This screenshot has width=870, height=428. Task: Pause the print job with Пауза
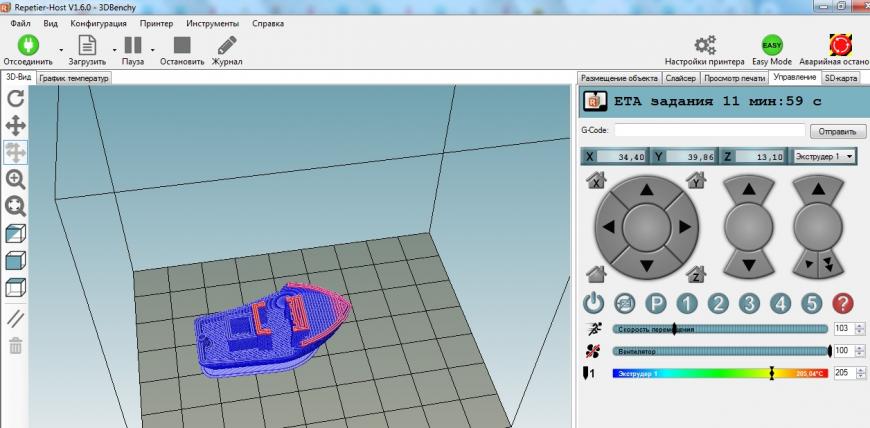[133, 45]
